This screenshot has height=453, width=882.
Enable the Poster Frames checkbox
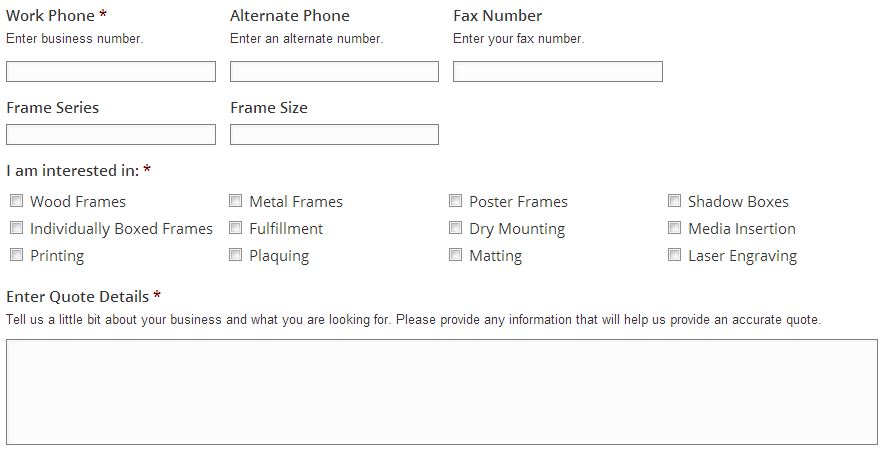(456, 201)
